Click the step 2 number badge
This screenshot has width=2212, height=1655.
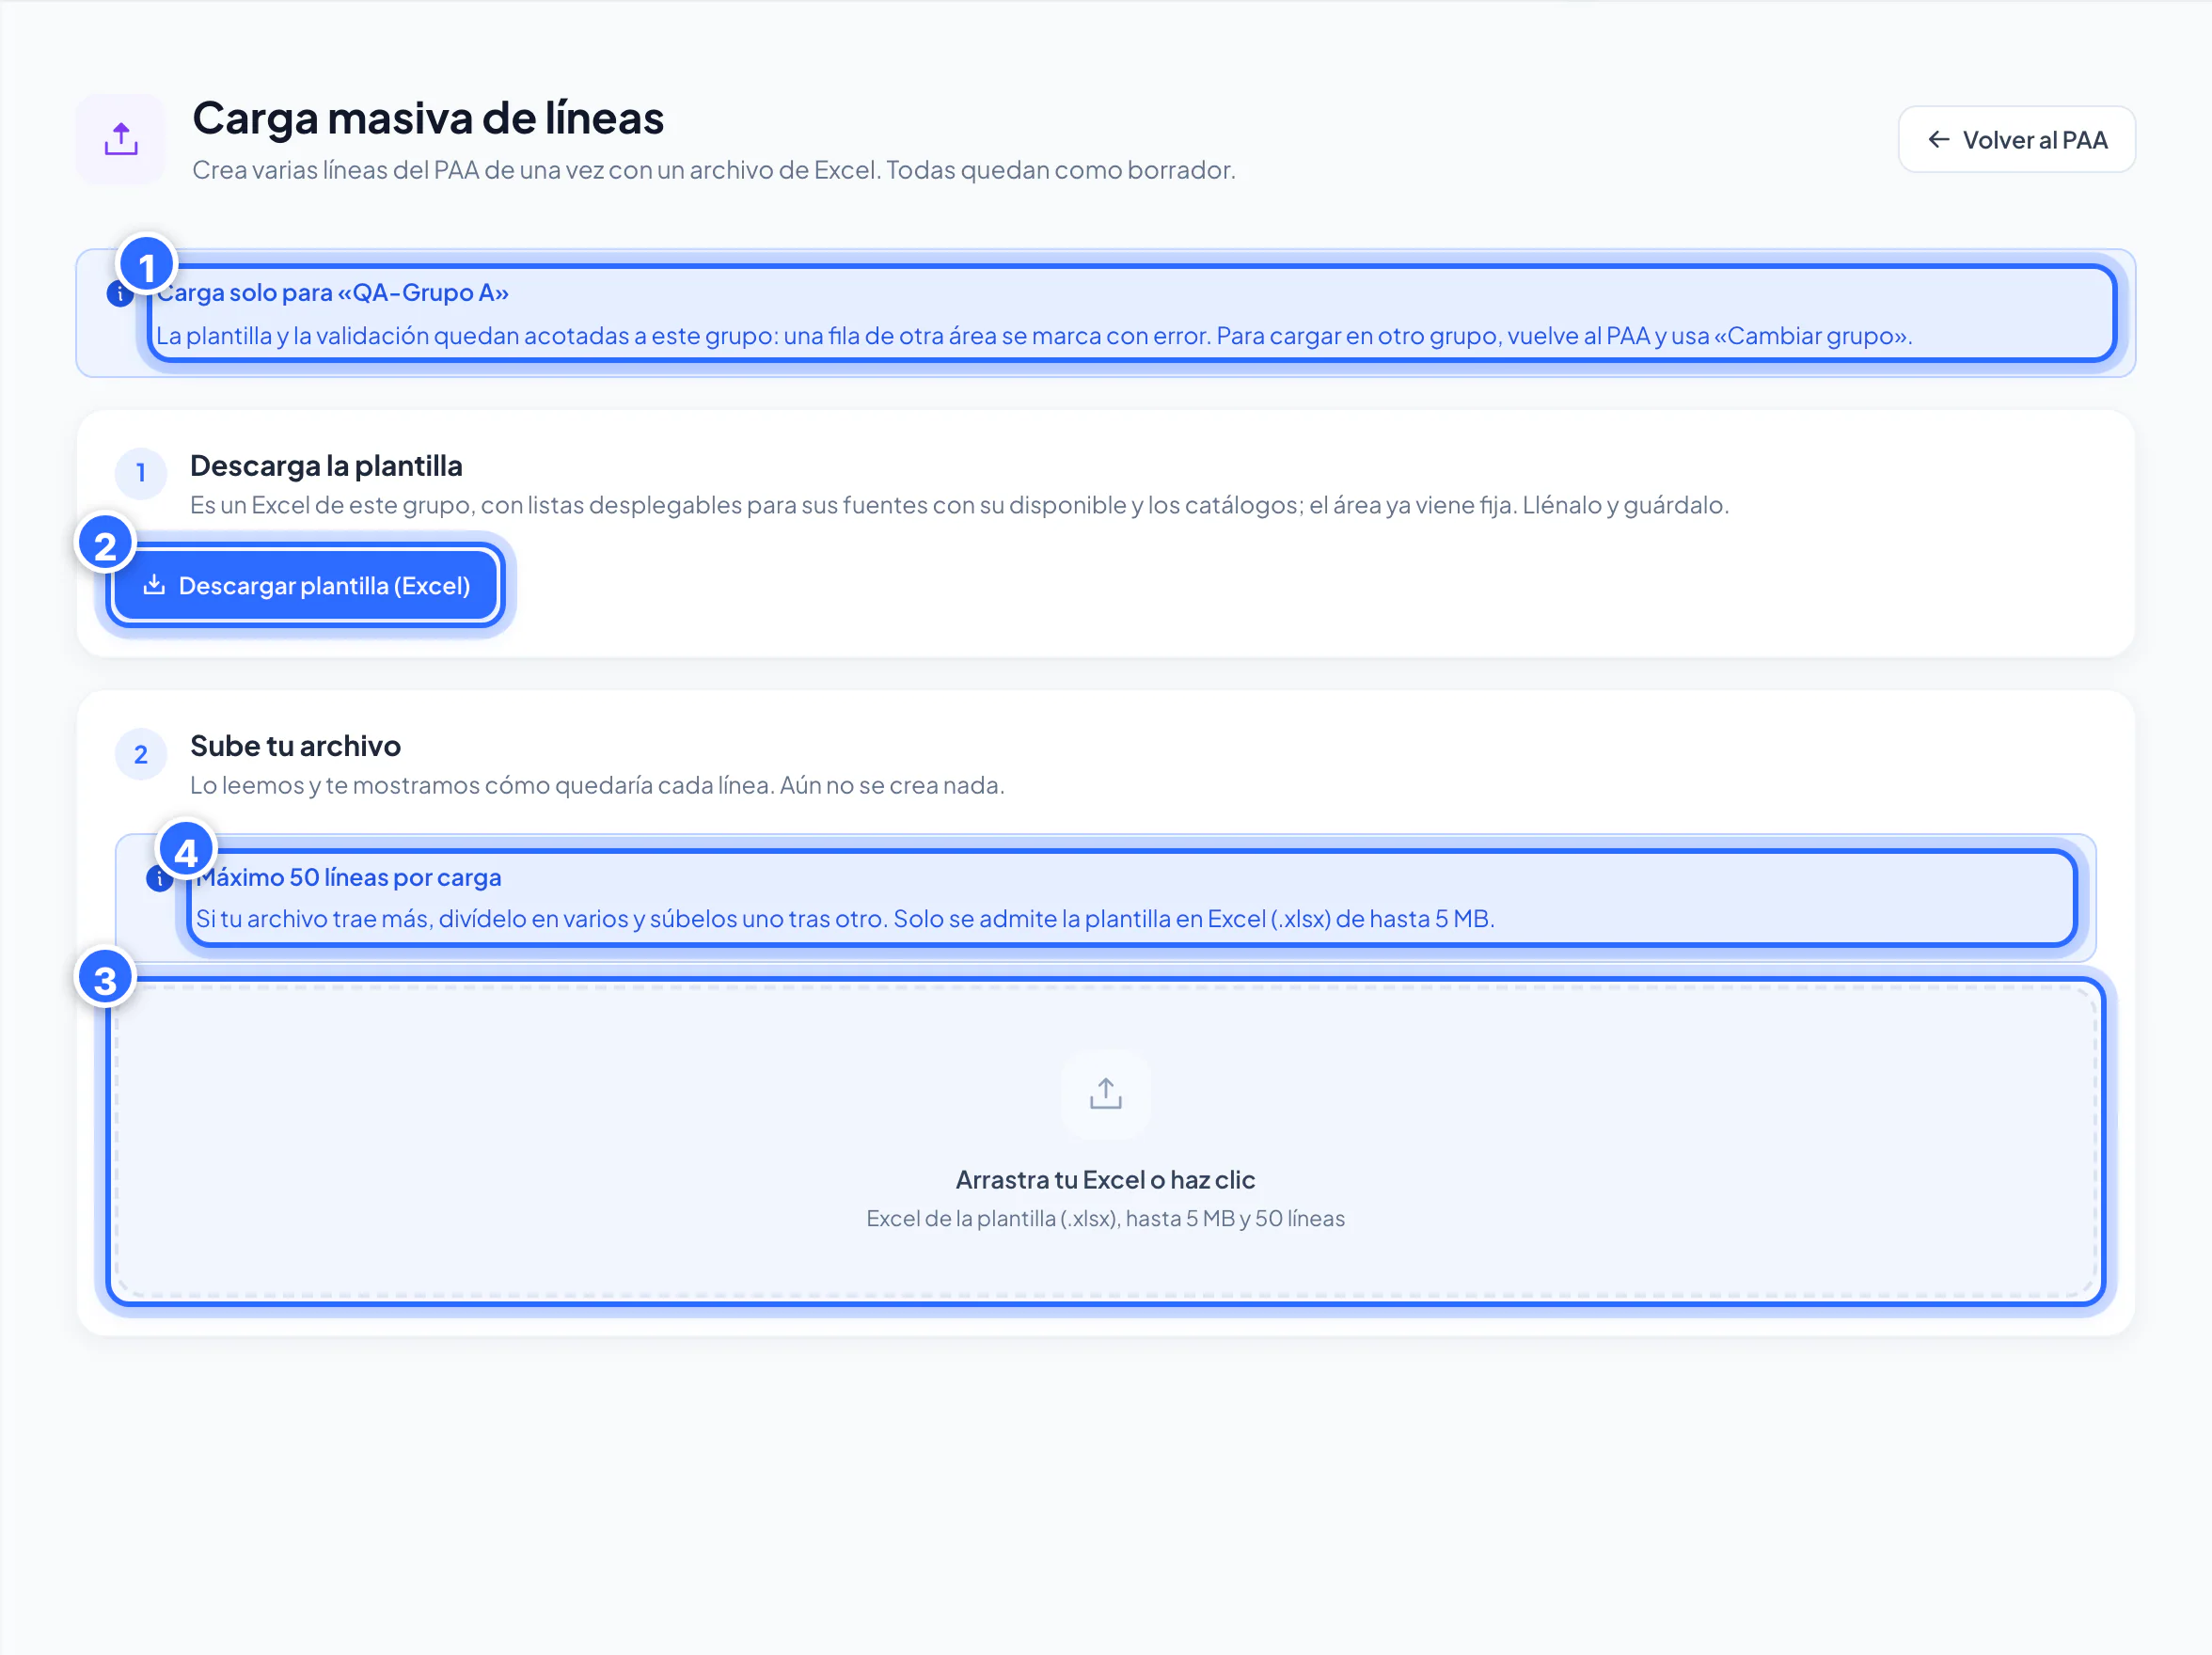[x=141, y=754]
